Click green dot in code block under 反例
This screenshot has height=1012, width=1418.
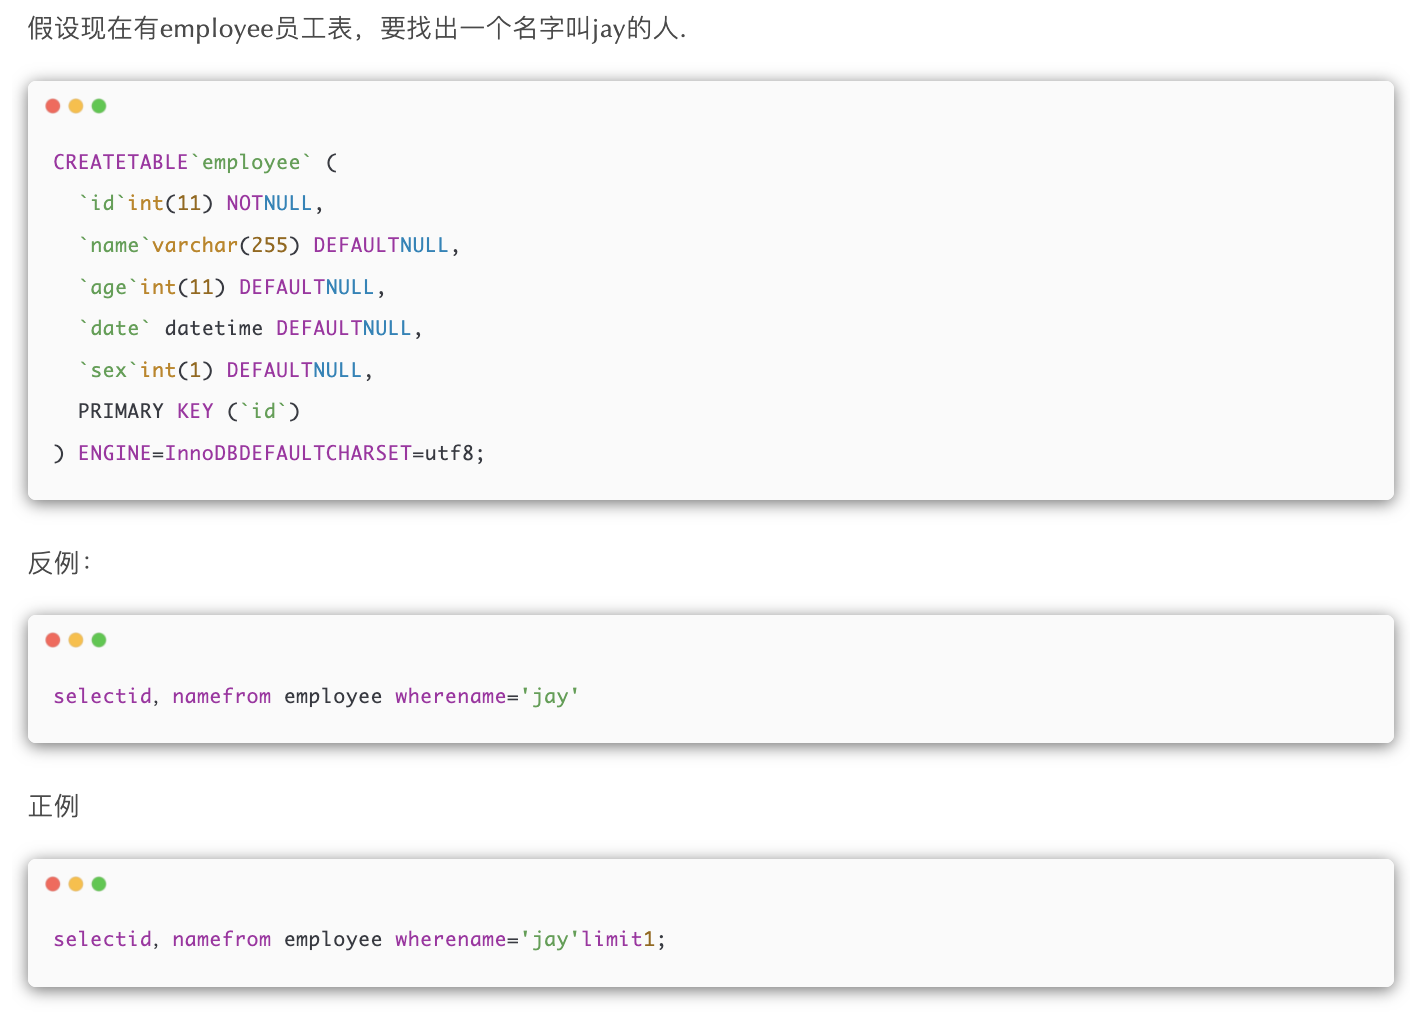(99, 640)
